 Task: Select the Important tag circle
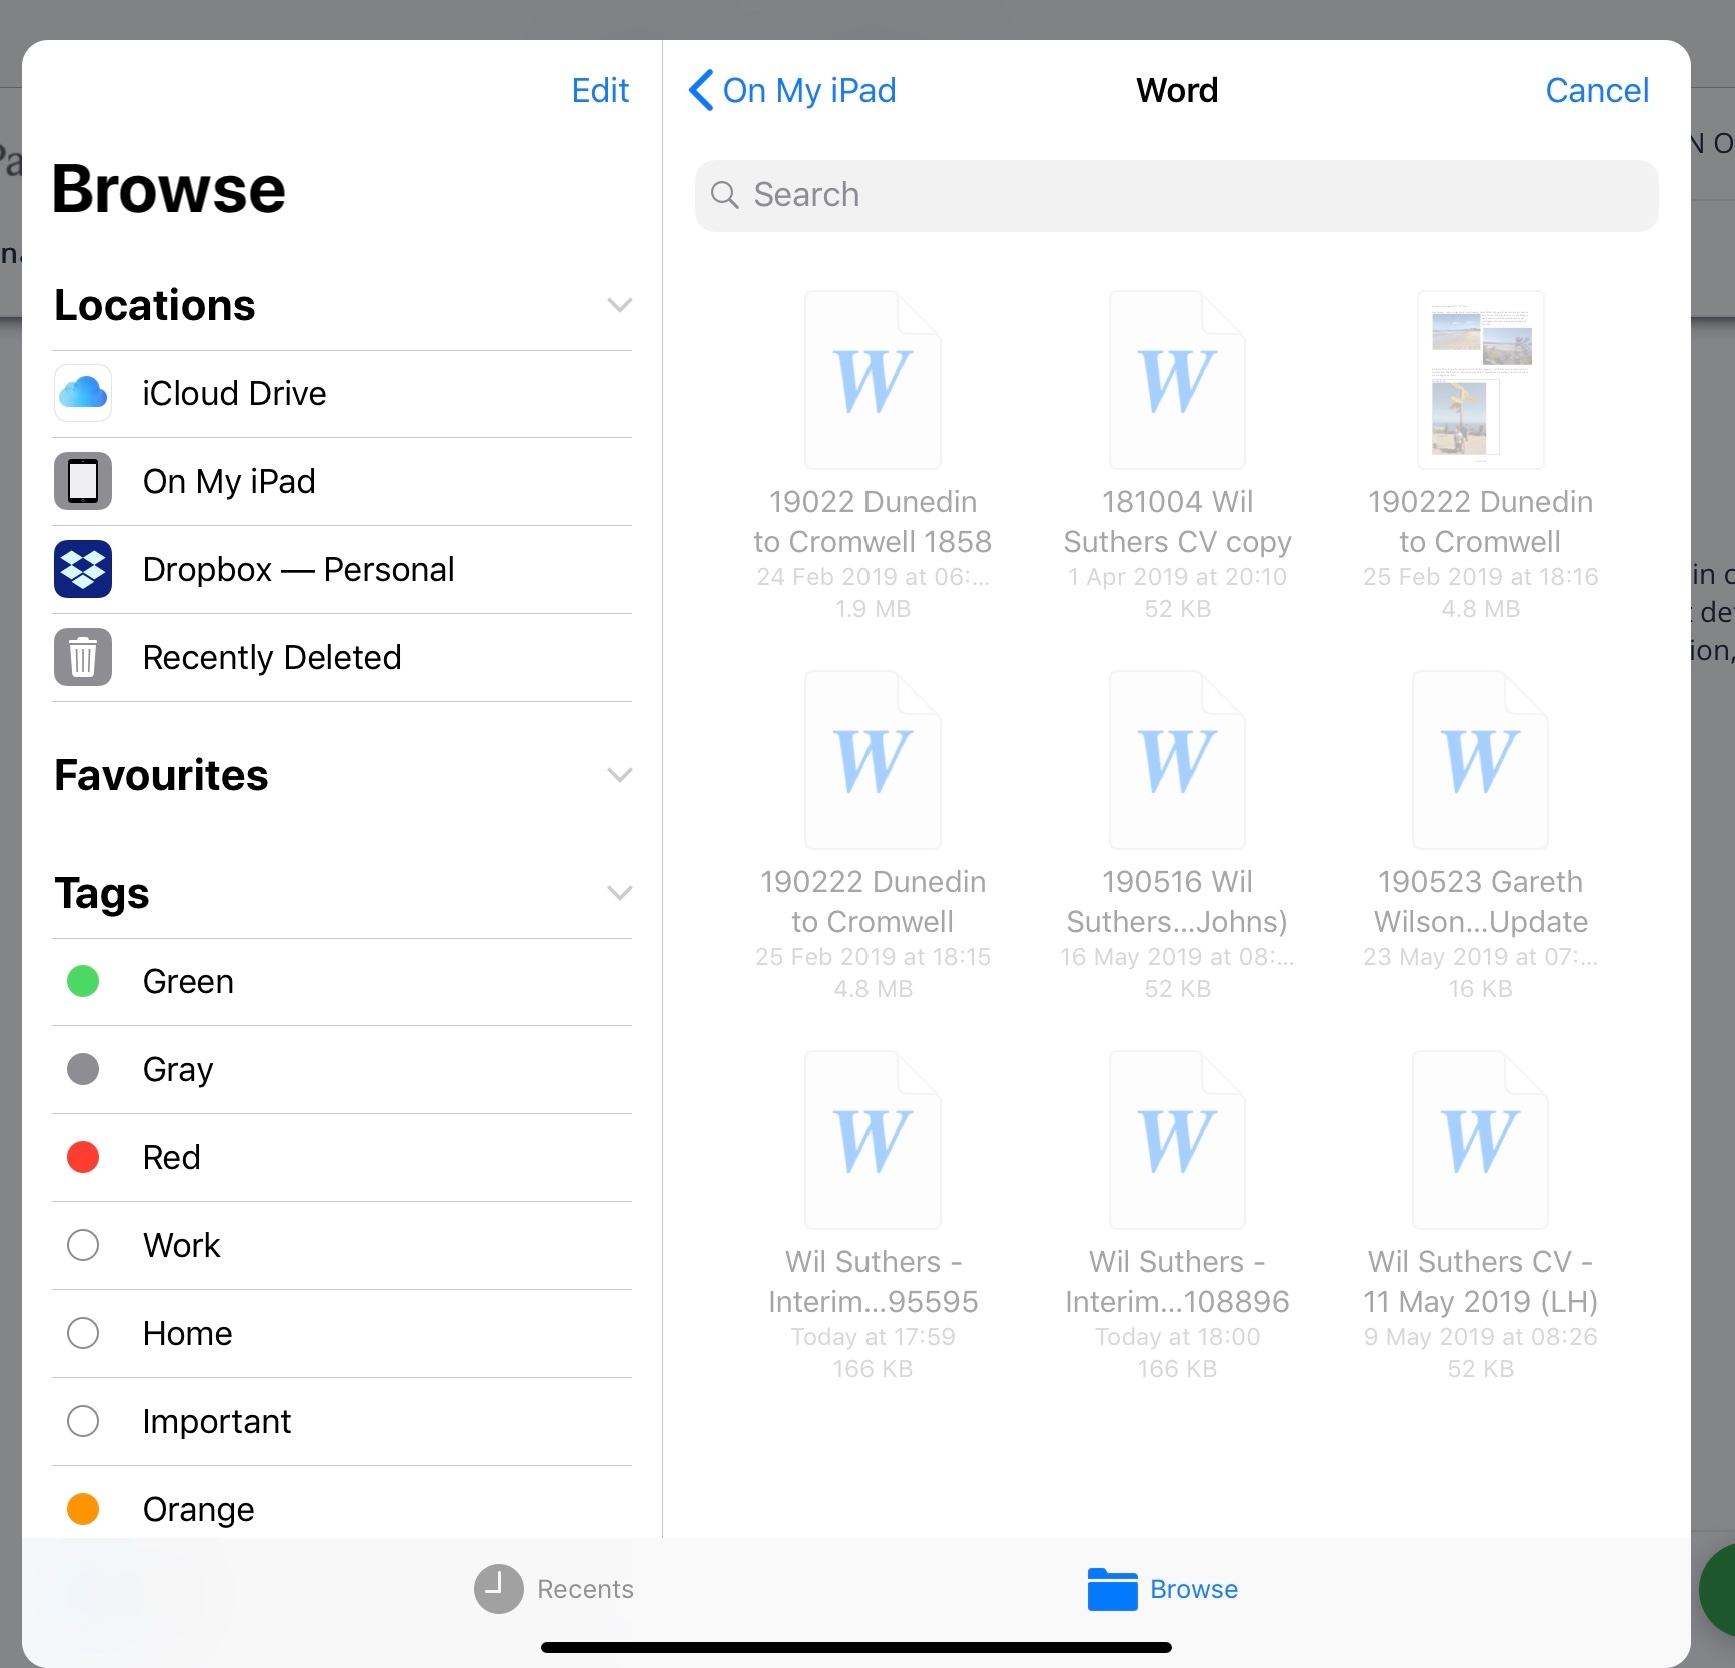click(83, 1421)
